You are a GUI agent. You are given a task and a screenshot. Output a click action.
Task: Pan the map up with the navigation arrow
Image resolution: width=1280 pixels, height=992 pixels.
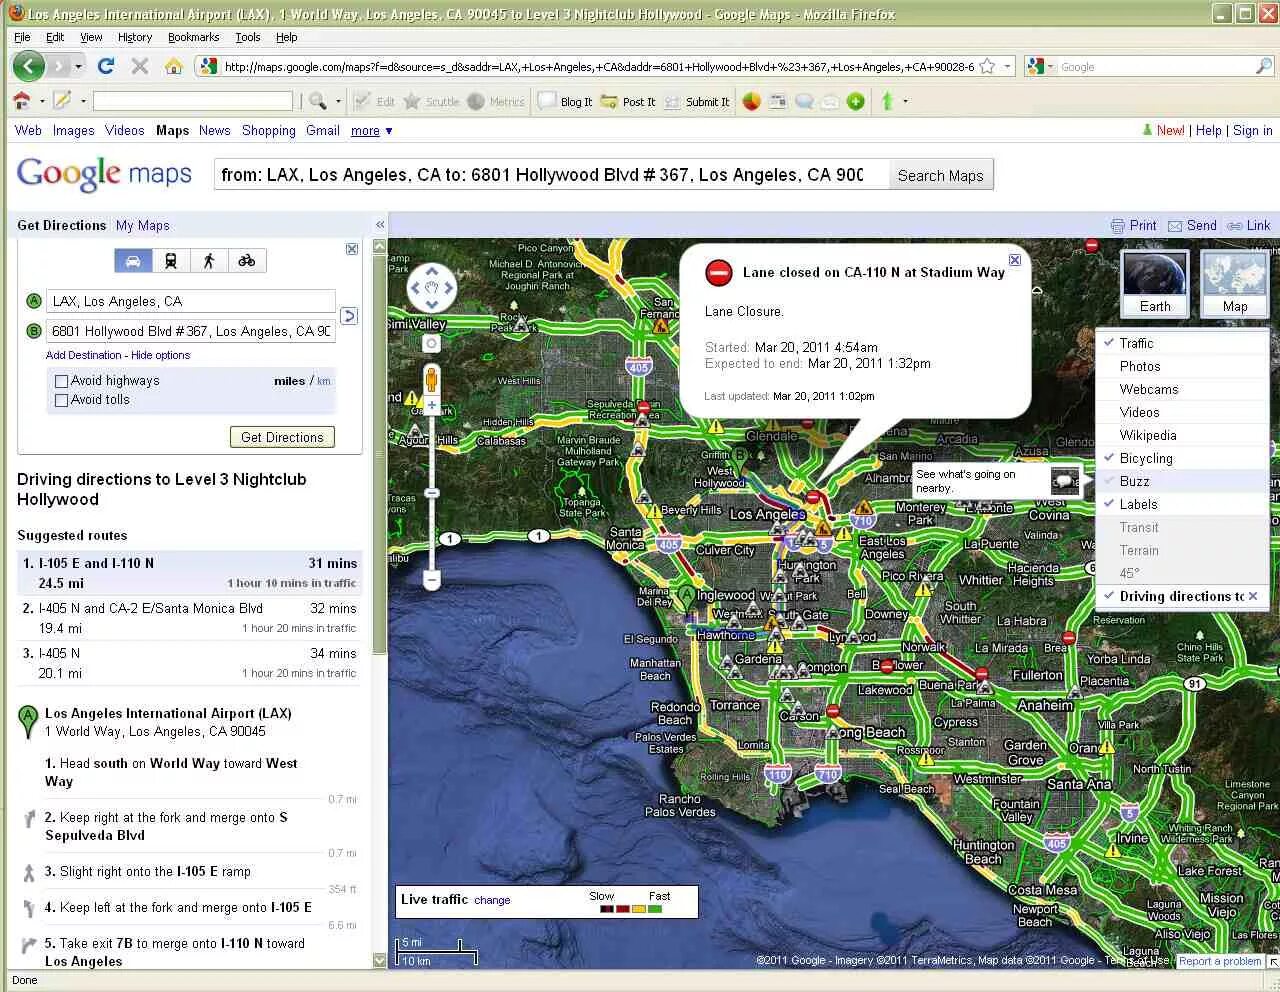click(432, 270)
